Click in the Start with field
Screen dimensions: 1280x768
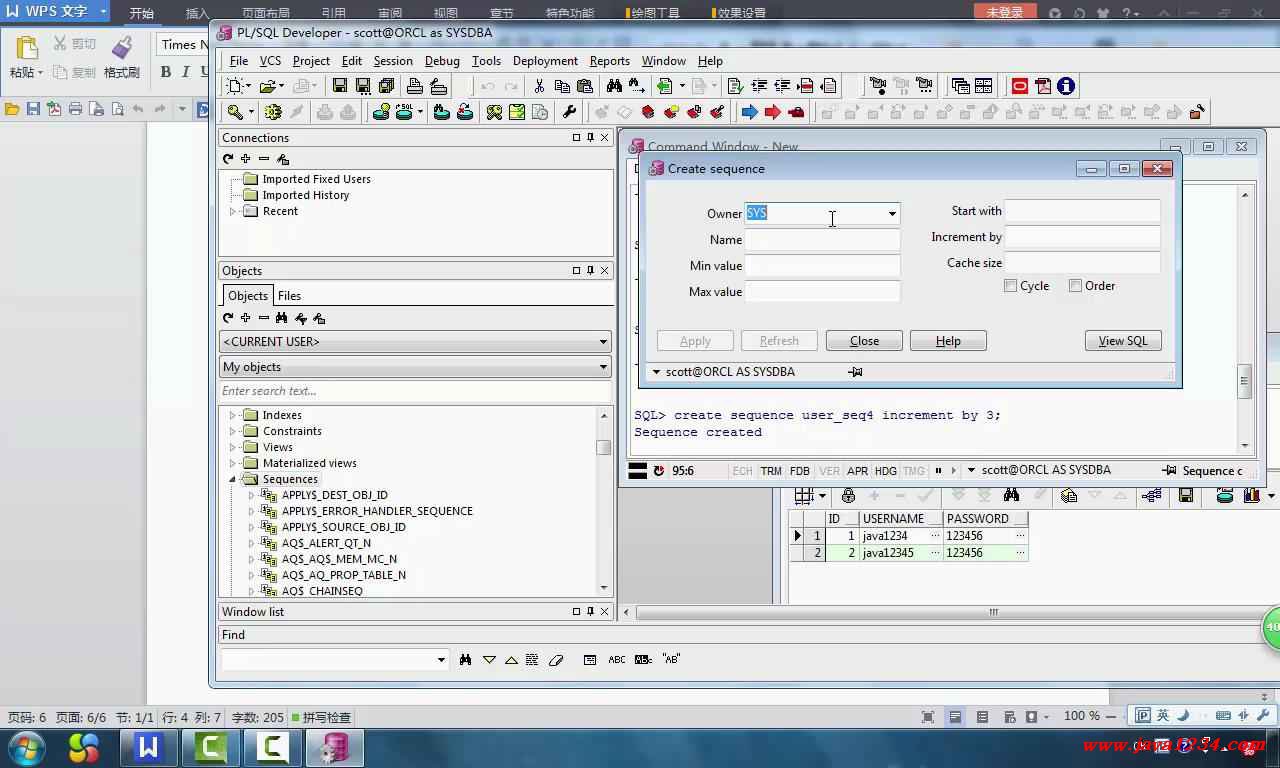(x=1082, y=211)
